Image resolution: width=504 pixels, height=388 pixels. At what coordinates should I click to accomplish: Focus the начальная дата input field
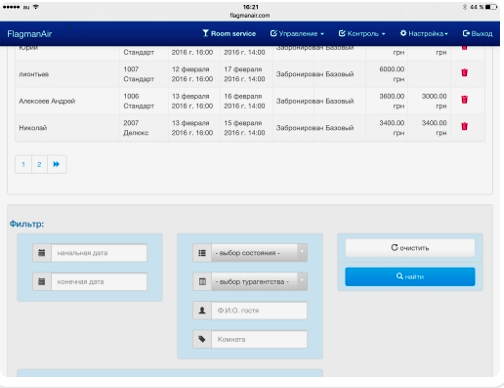[x=99, y=253]
